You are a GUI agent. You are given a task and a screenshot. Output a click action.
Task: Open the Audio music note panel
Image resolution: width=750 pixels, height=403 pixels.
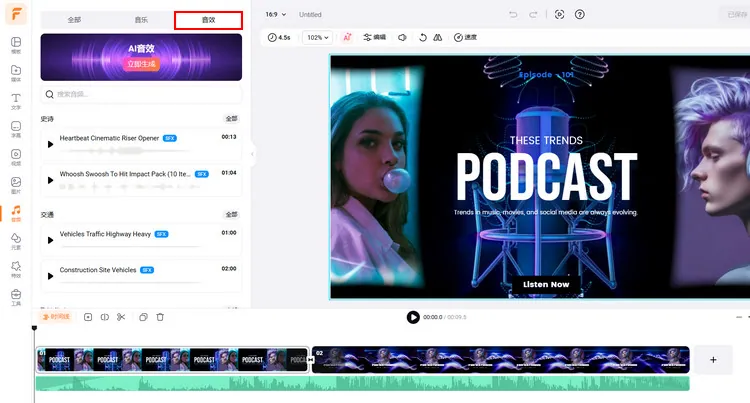(16, 213)
